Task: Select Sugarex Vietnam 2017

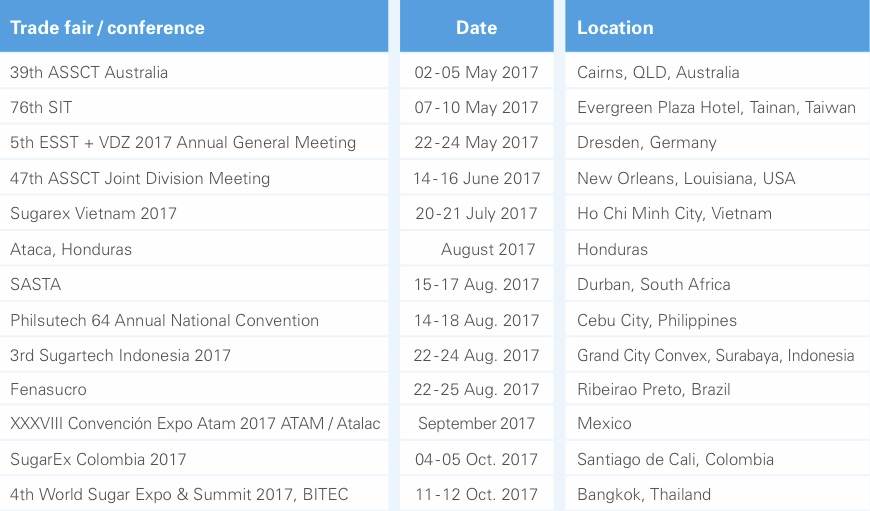Action: tap(93, 213)
